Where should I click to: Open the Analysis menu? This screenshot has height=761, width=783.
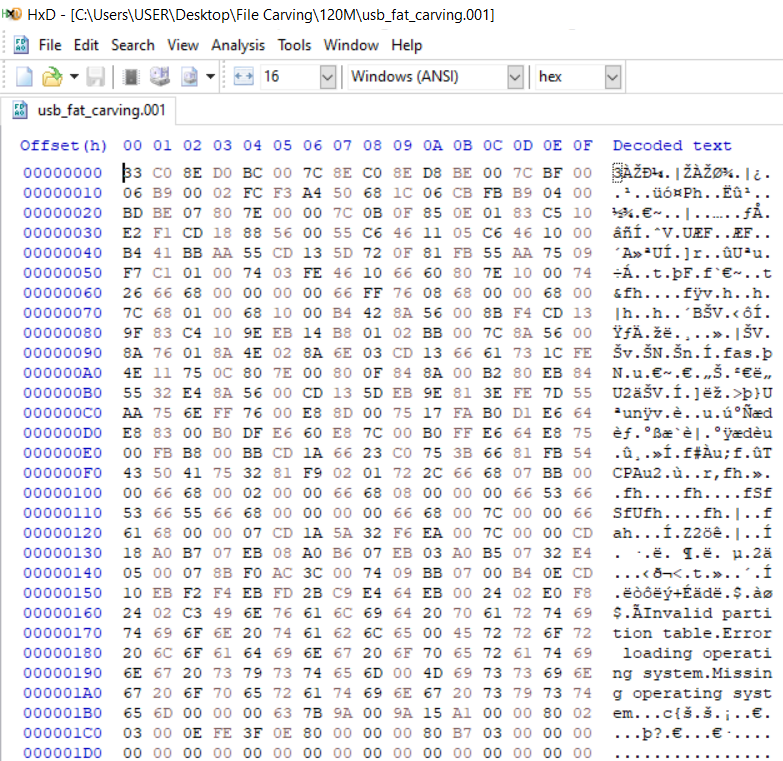point(238,45)
